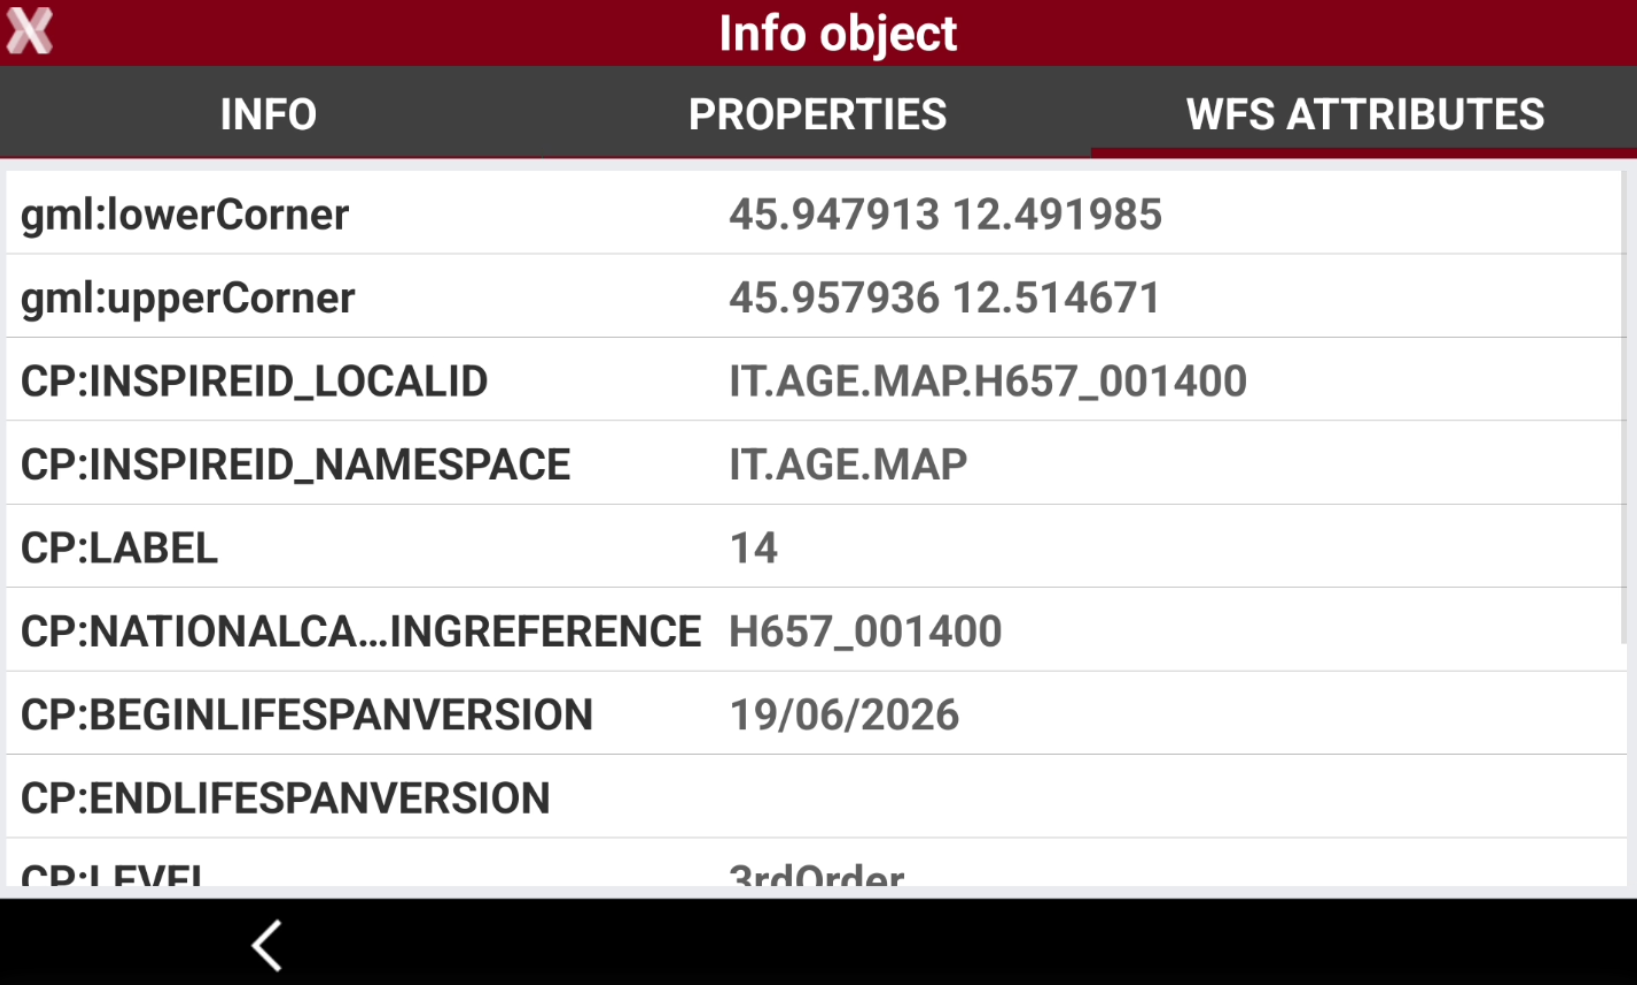Click the truncated CP:NATIONALCA...INGREFERENCE label
The height and width of the screenshot is (985, 1637).
pos(361,631)
